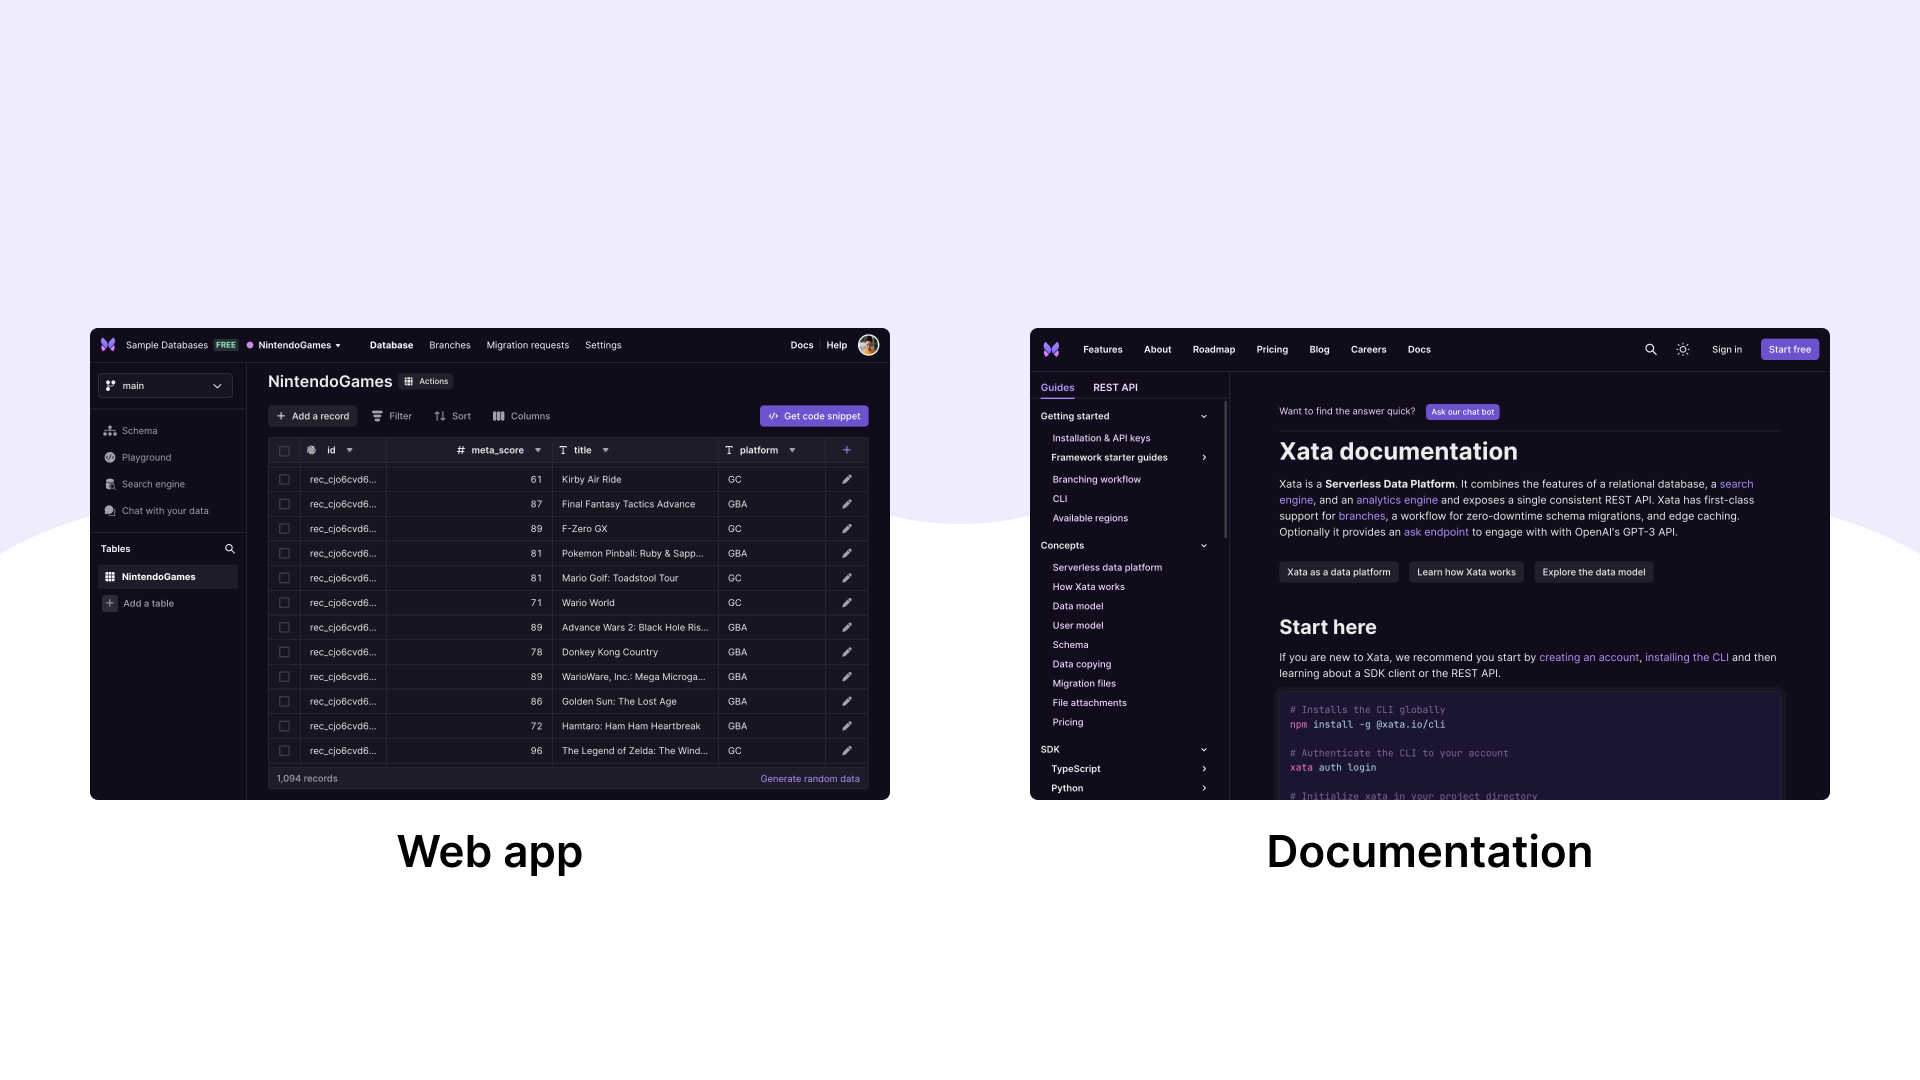Click Generate random data link
This screenshot has width=1920, height=1080.
(x=810, y=778)
